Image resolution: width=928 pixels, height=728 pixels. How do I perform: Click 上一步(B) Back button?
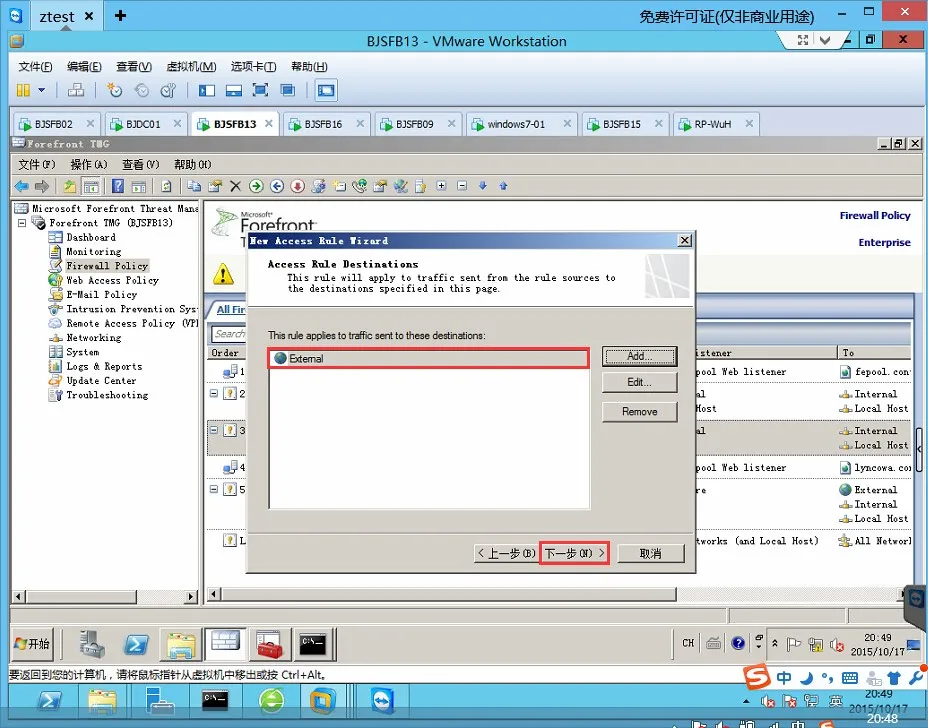pos(506,553)
